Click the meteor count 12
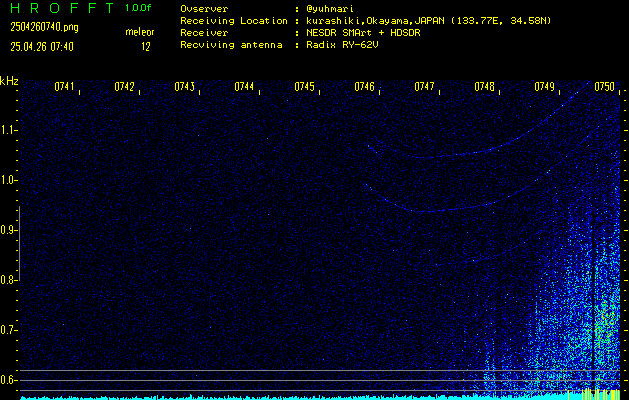 click(x=146, y=47)
